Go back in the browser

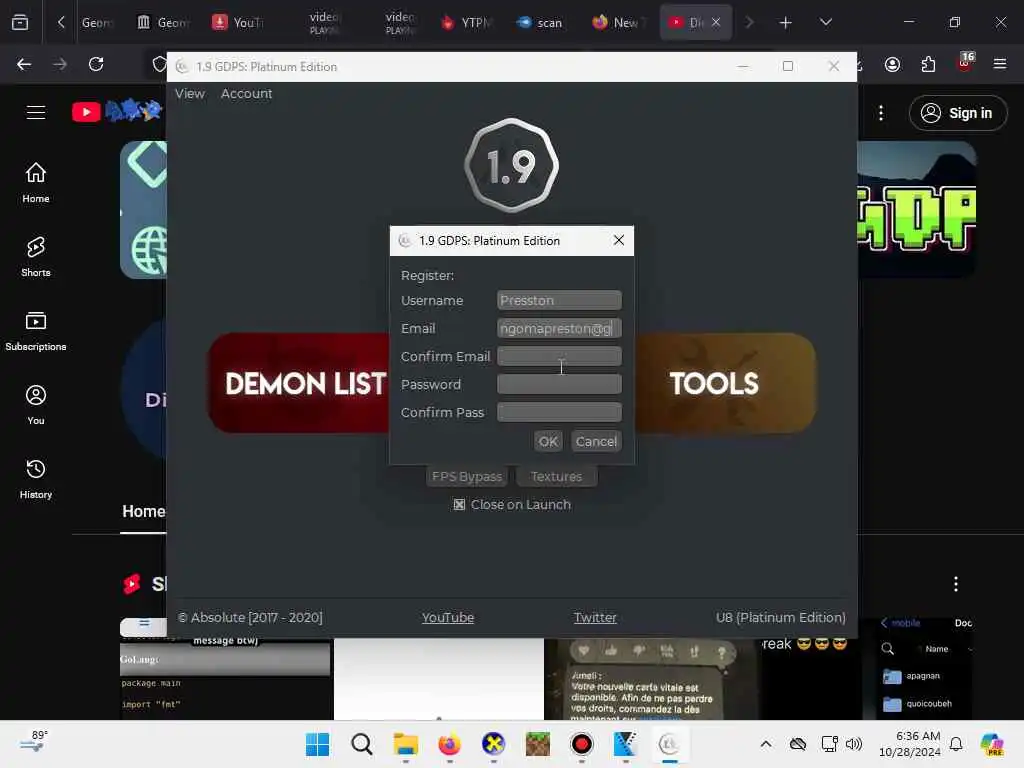click(24, 64)
